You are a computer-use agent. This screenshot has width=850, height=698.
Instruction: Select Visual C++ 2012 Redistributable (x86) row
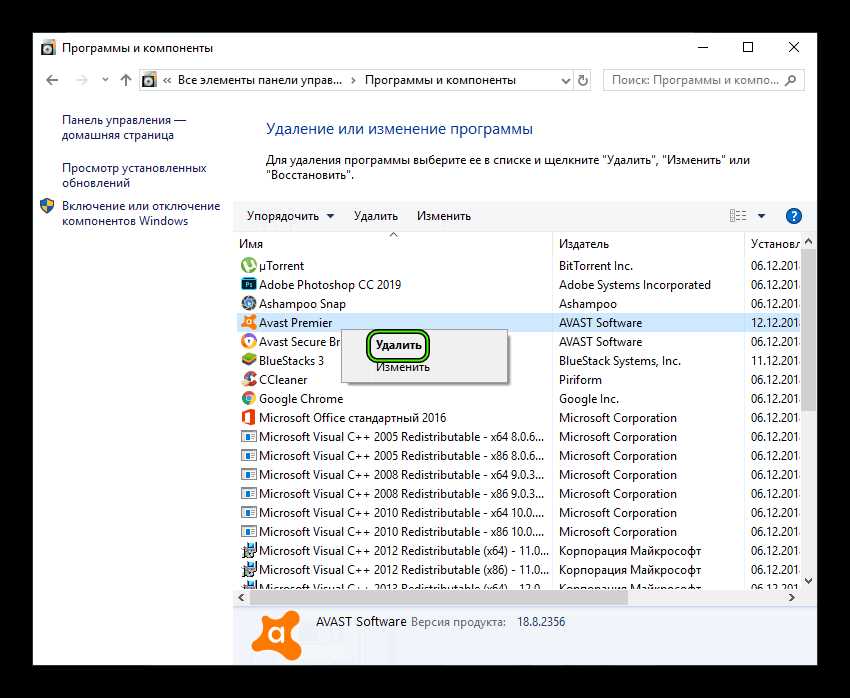[404, 570]
